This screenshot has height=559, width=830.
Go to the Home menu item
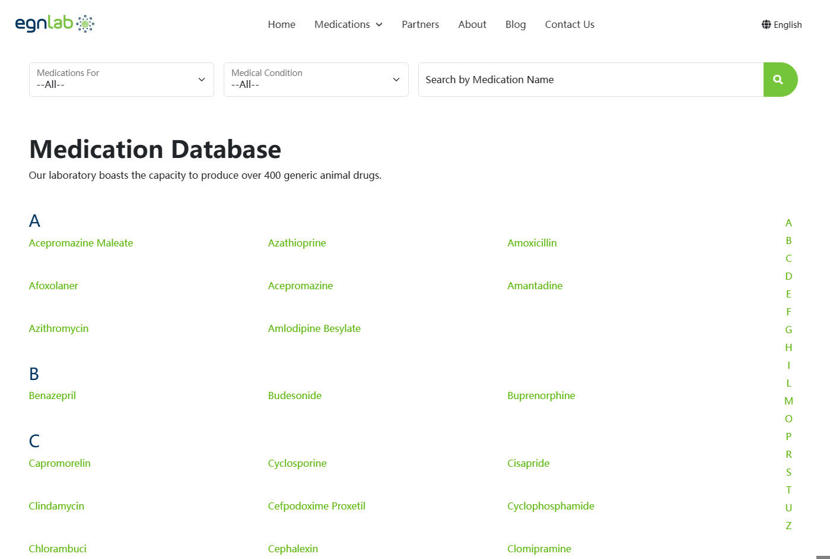tap(281, 25)
